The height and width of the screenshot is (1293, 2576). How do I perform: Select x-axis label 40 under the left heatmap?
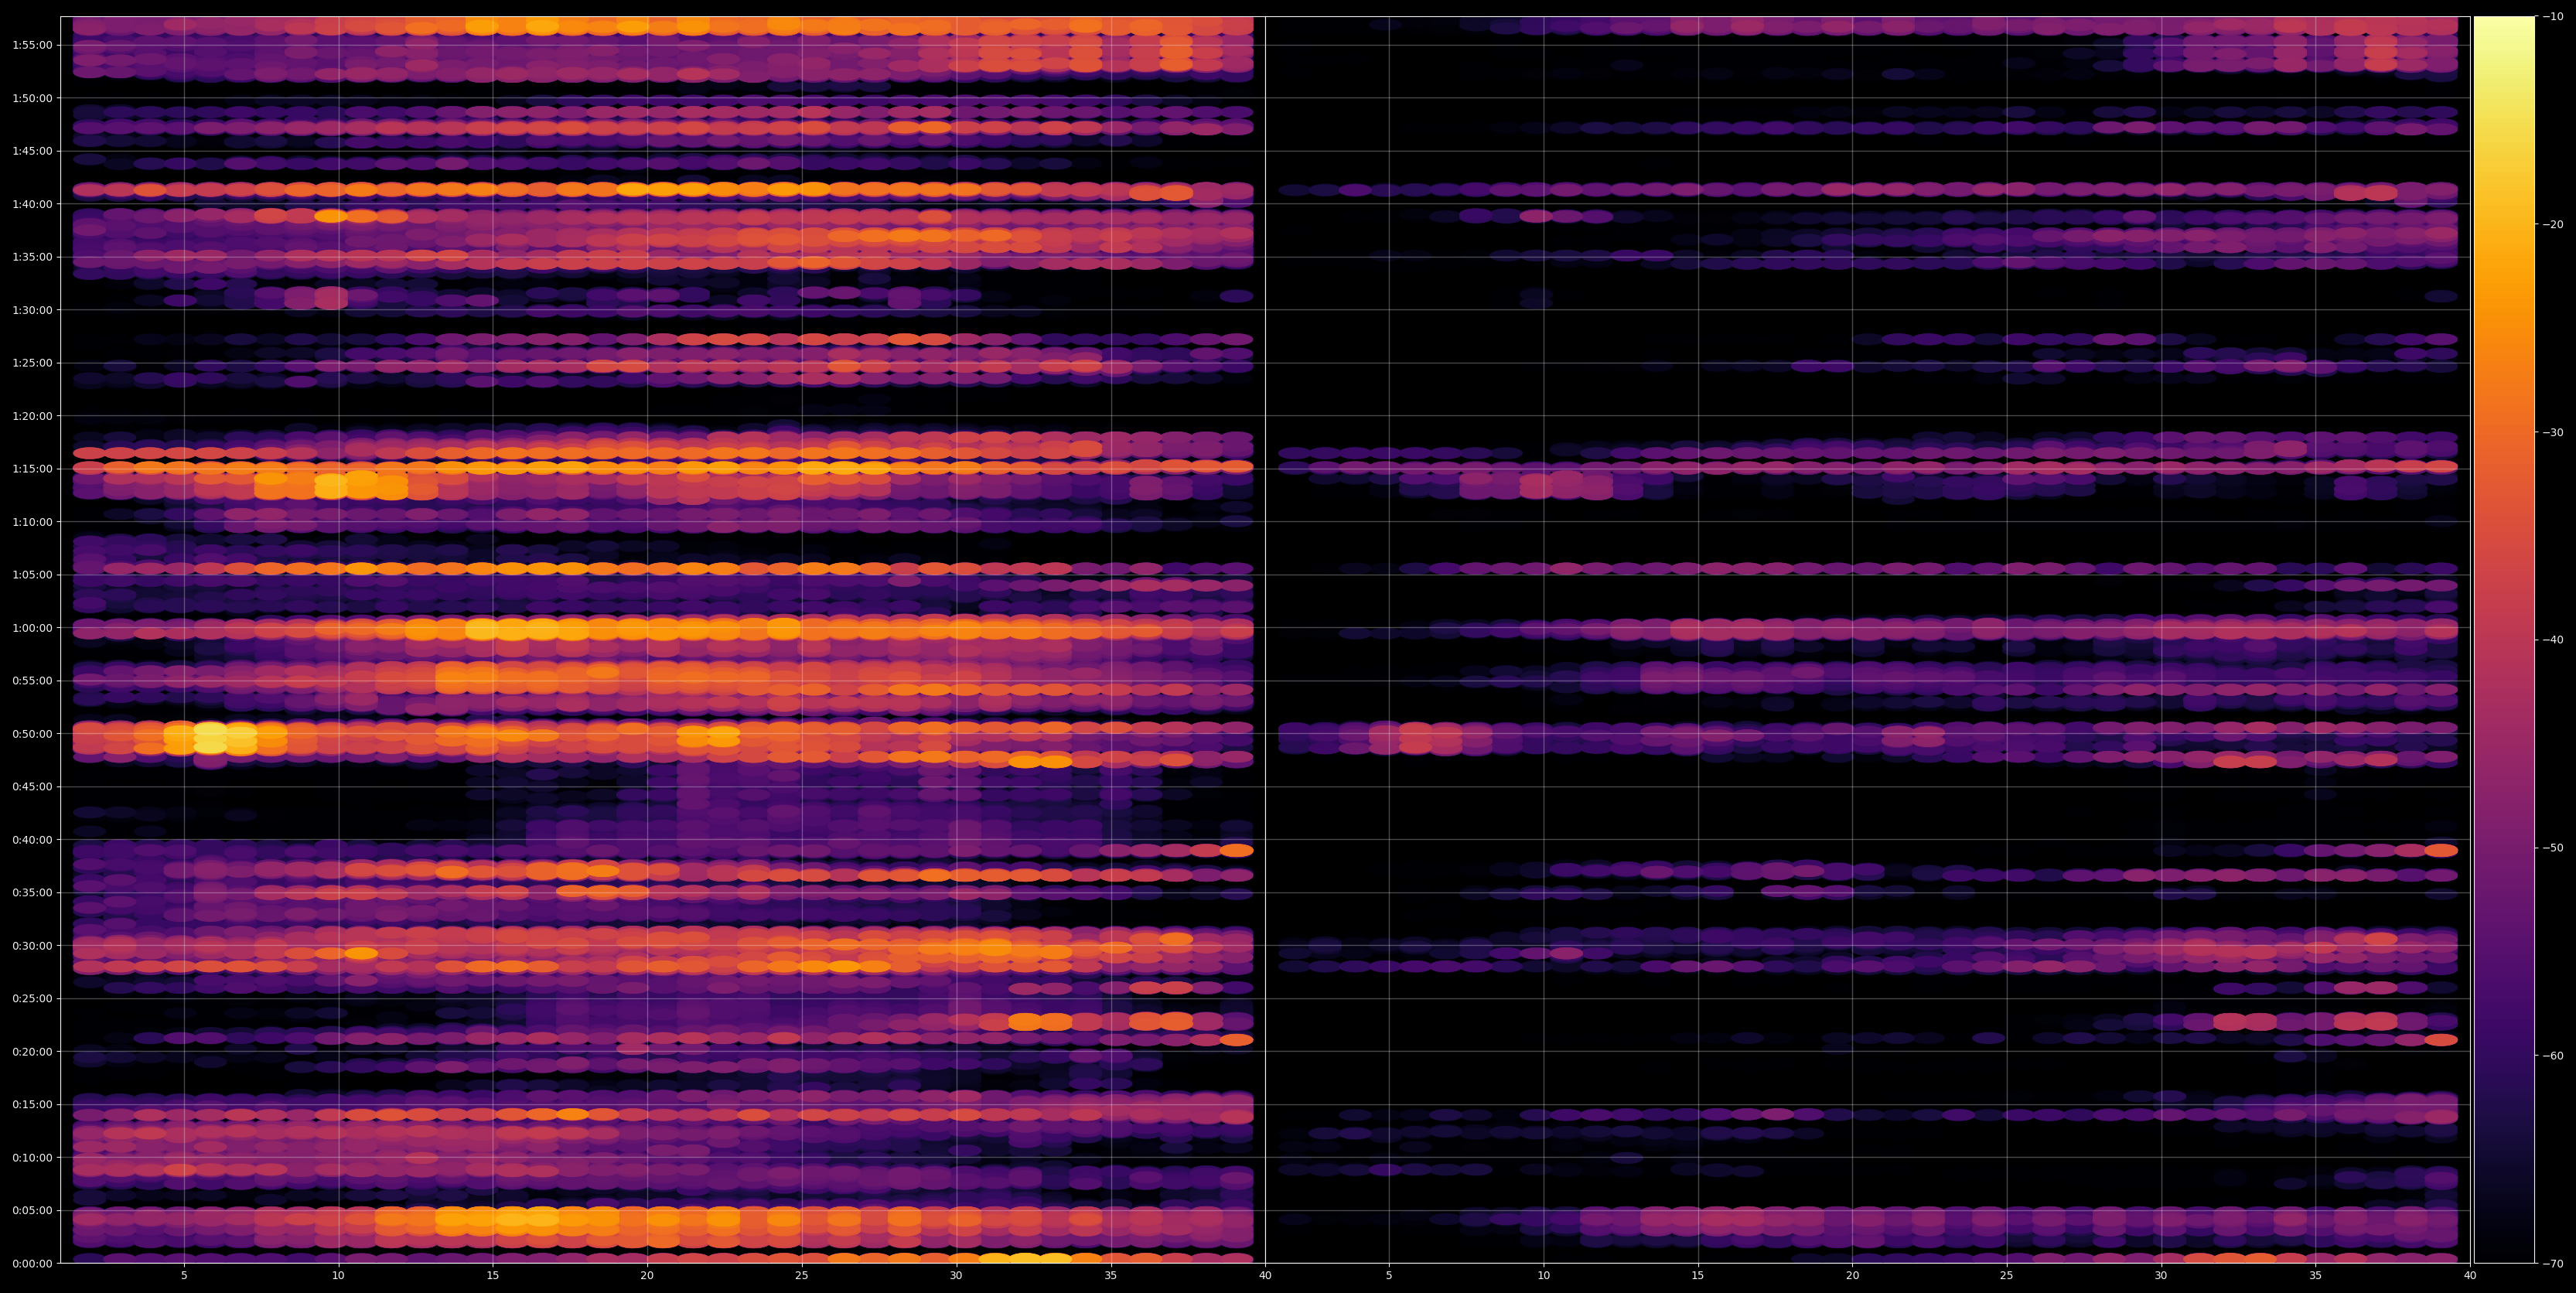point(1265,1276)
